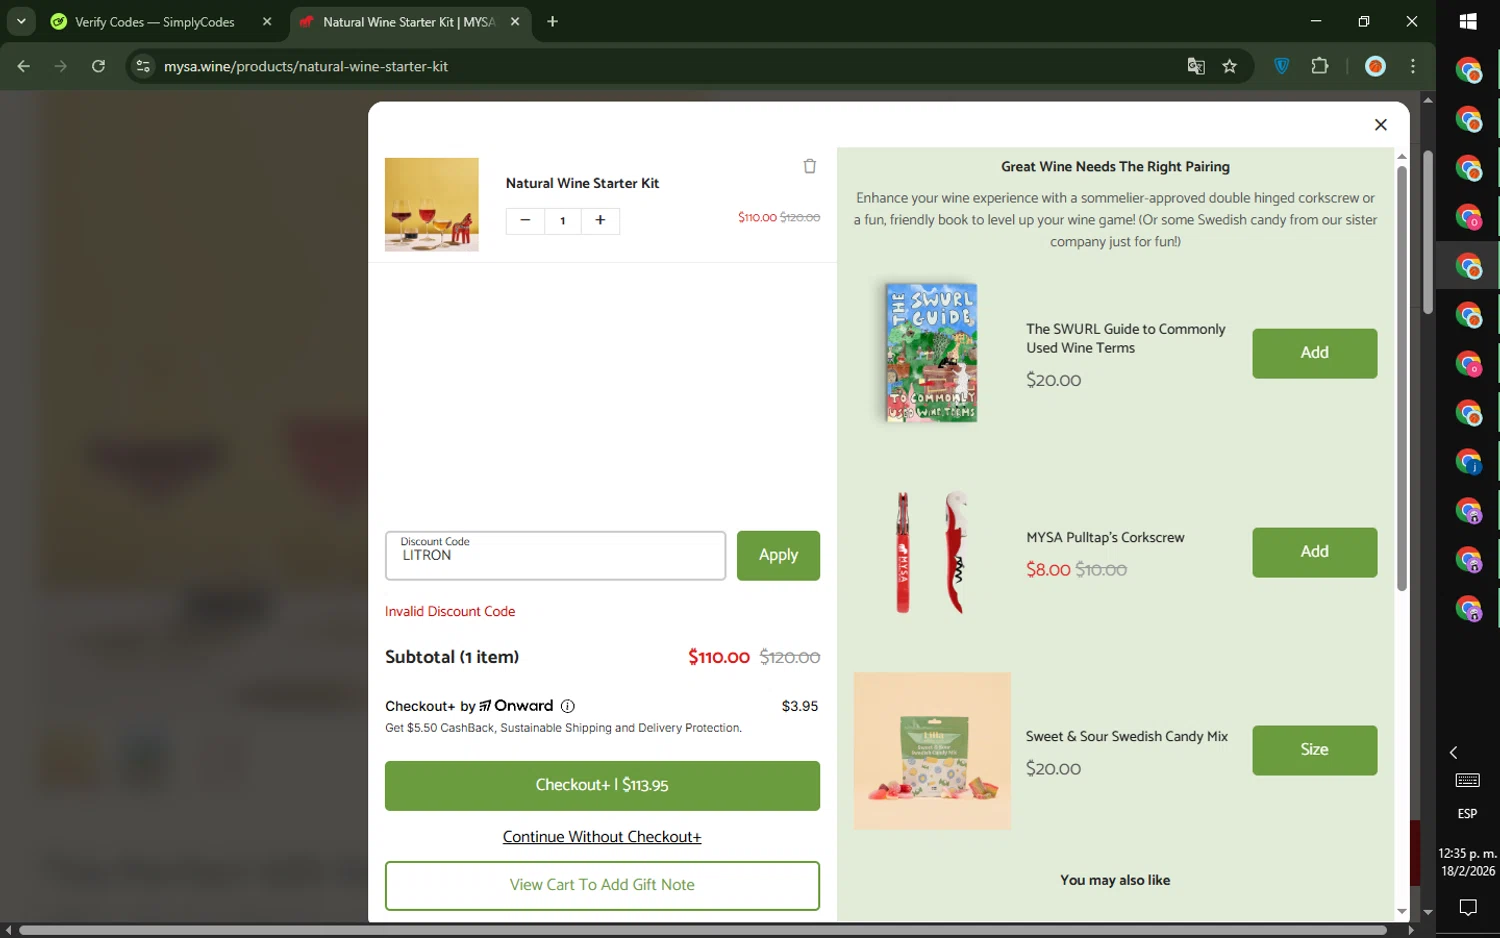Screen dimensions: 1500x938
Task: Go back to the previous page
Action: coord(24,66)
